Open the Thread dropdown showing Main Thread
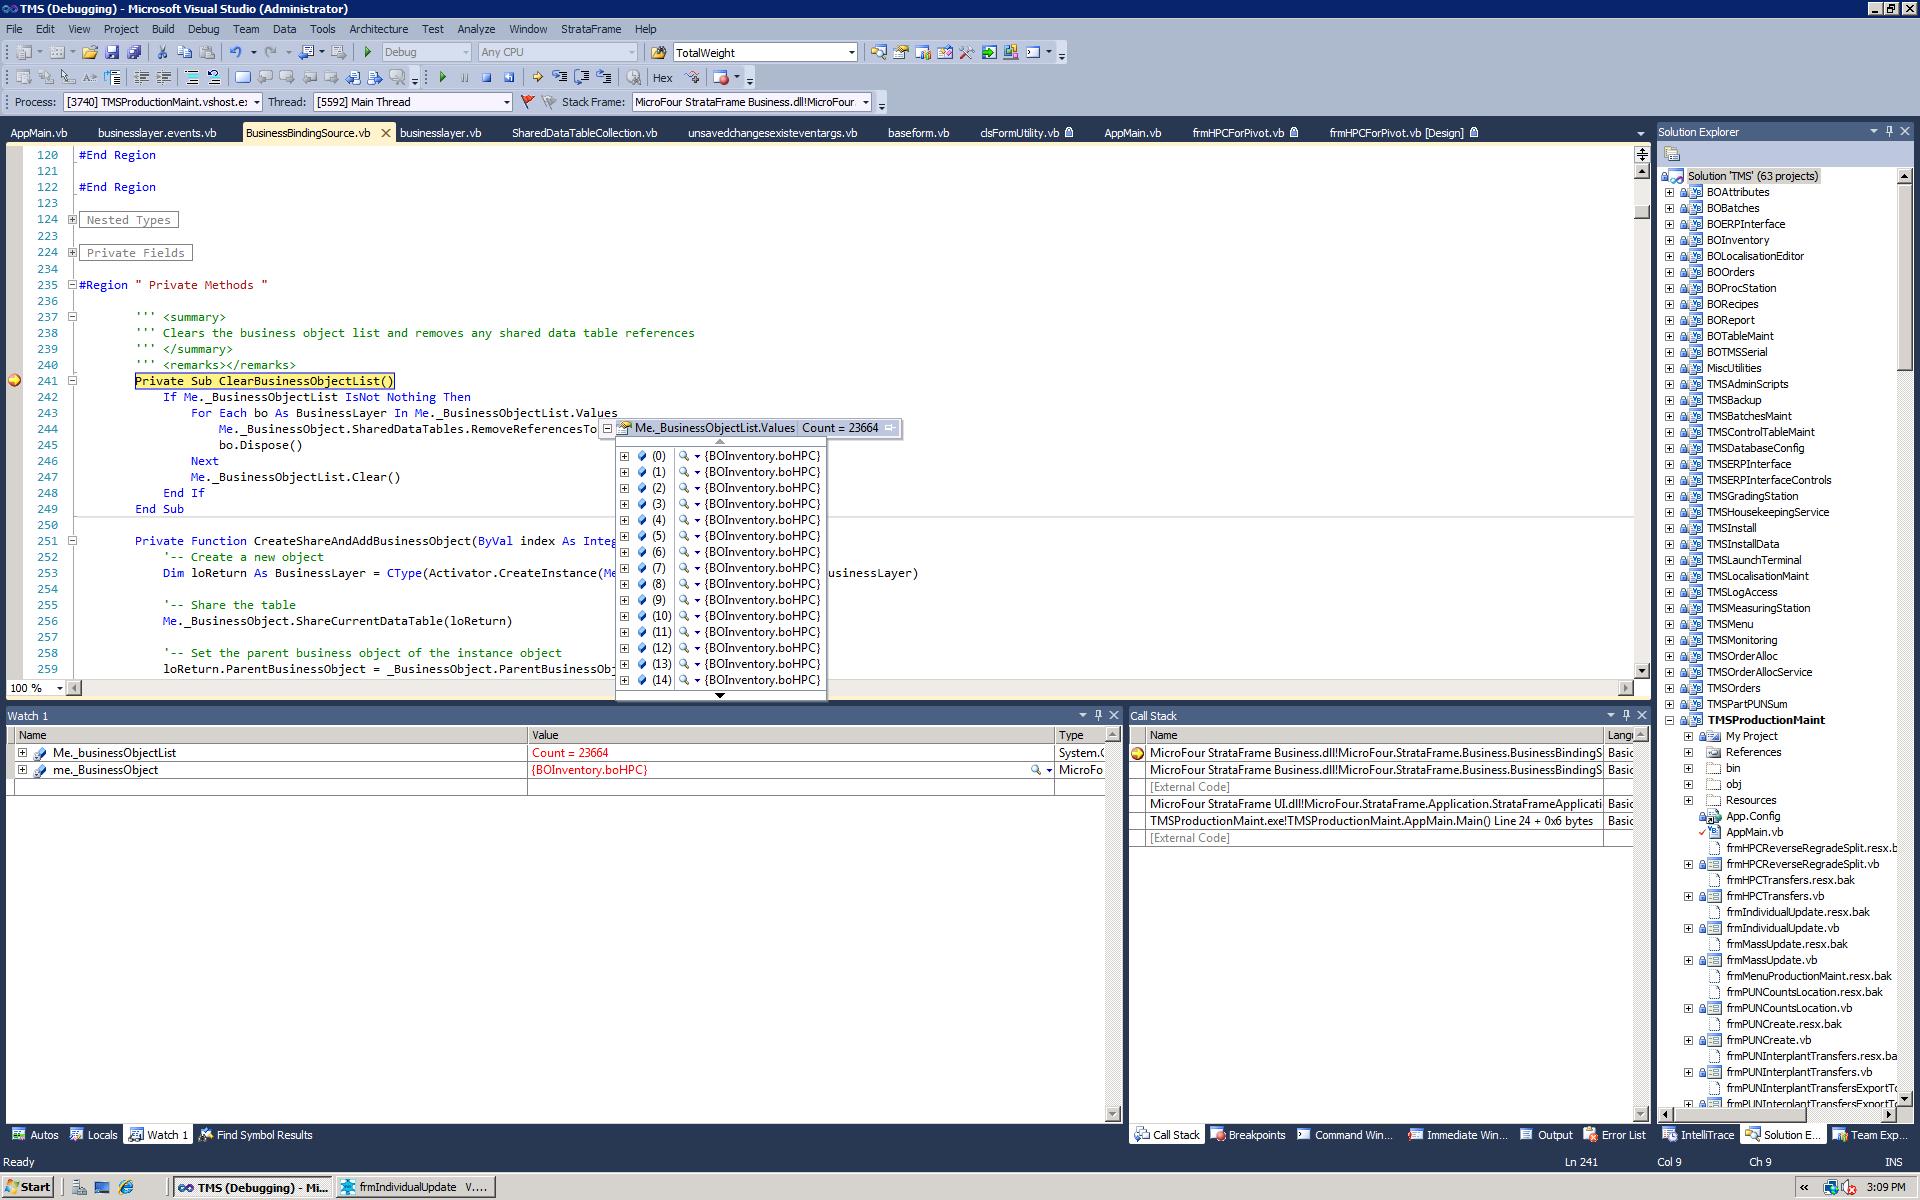Screen dimensions: 1920x1200 tap(506, 102)
